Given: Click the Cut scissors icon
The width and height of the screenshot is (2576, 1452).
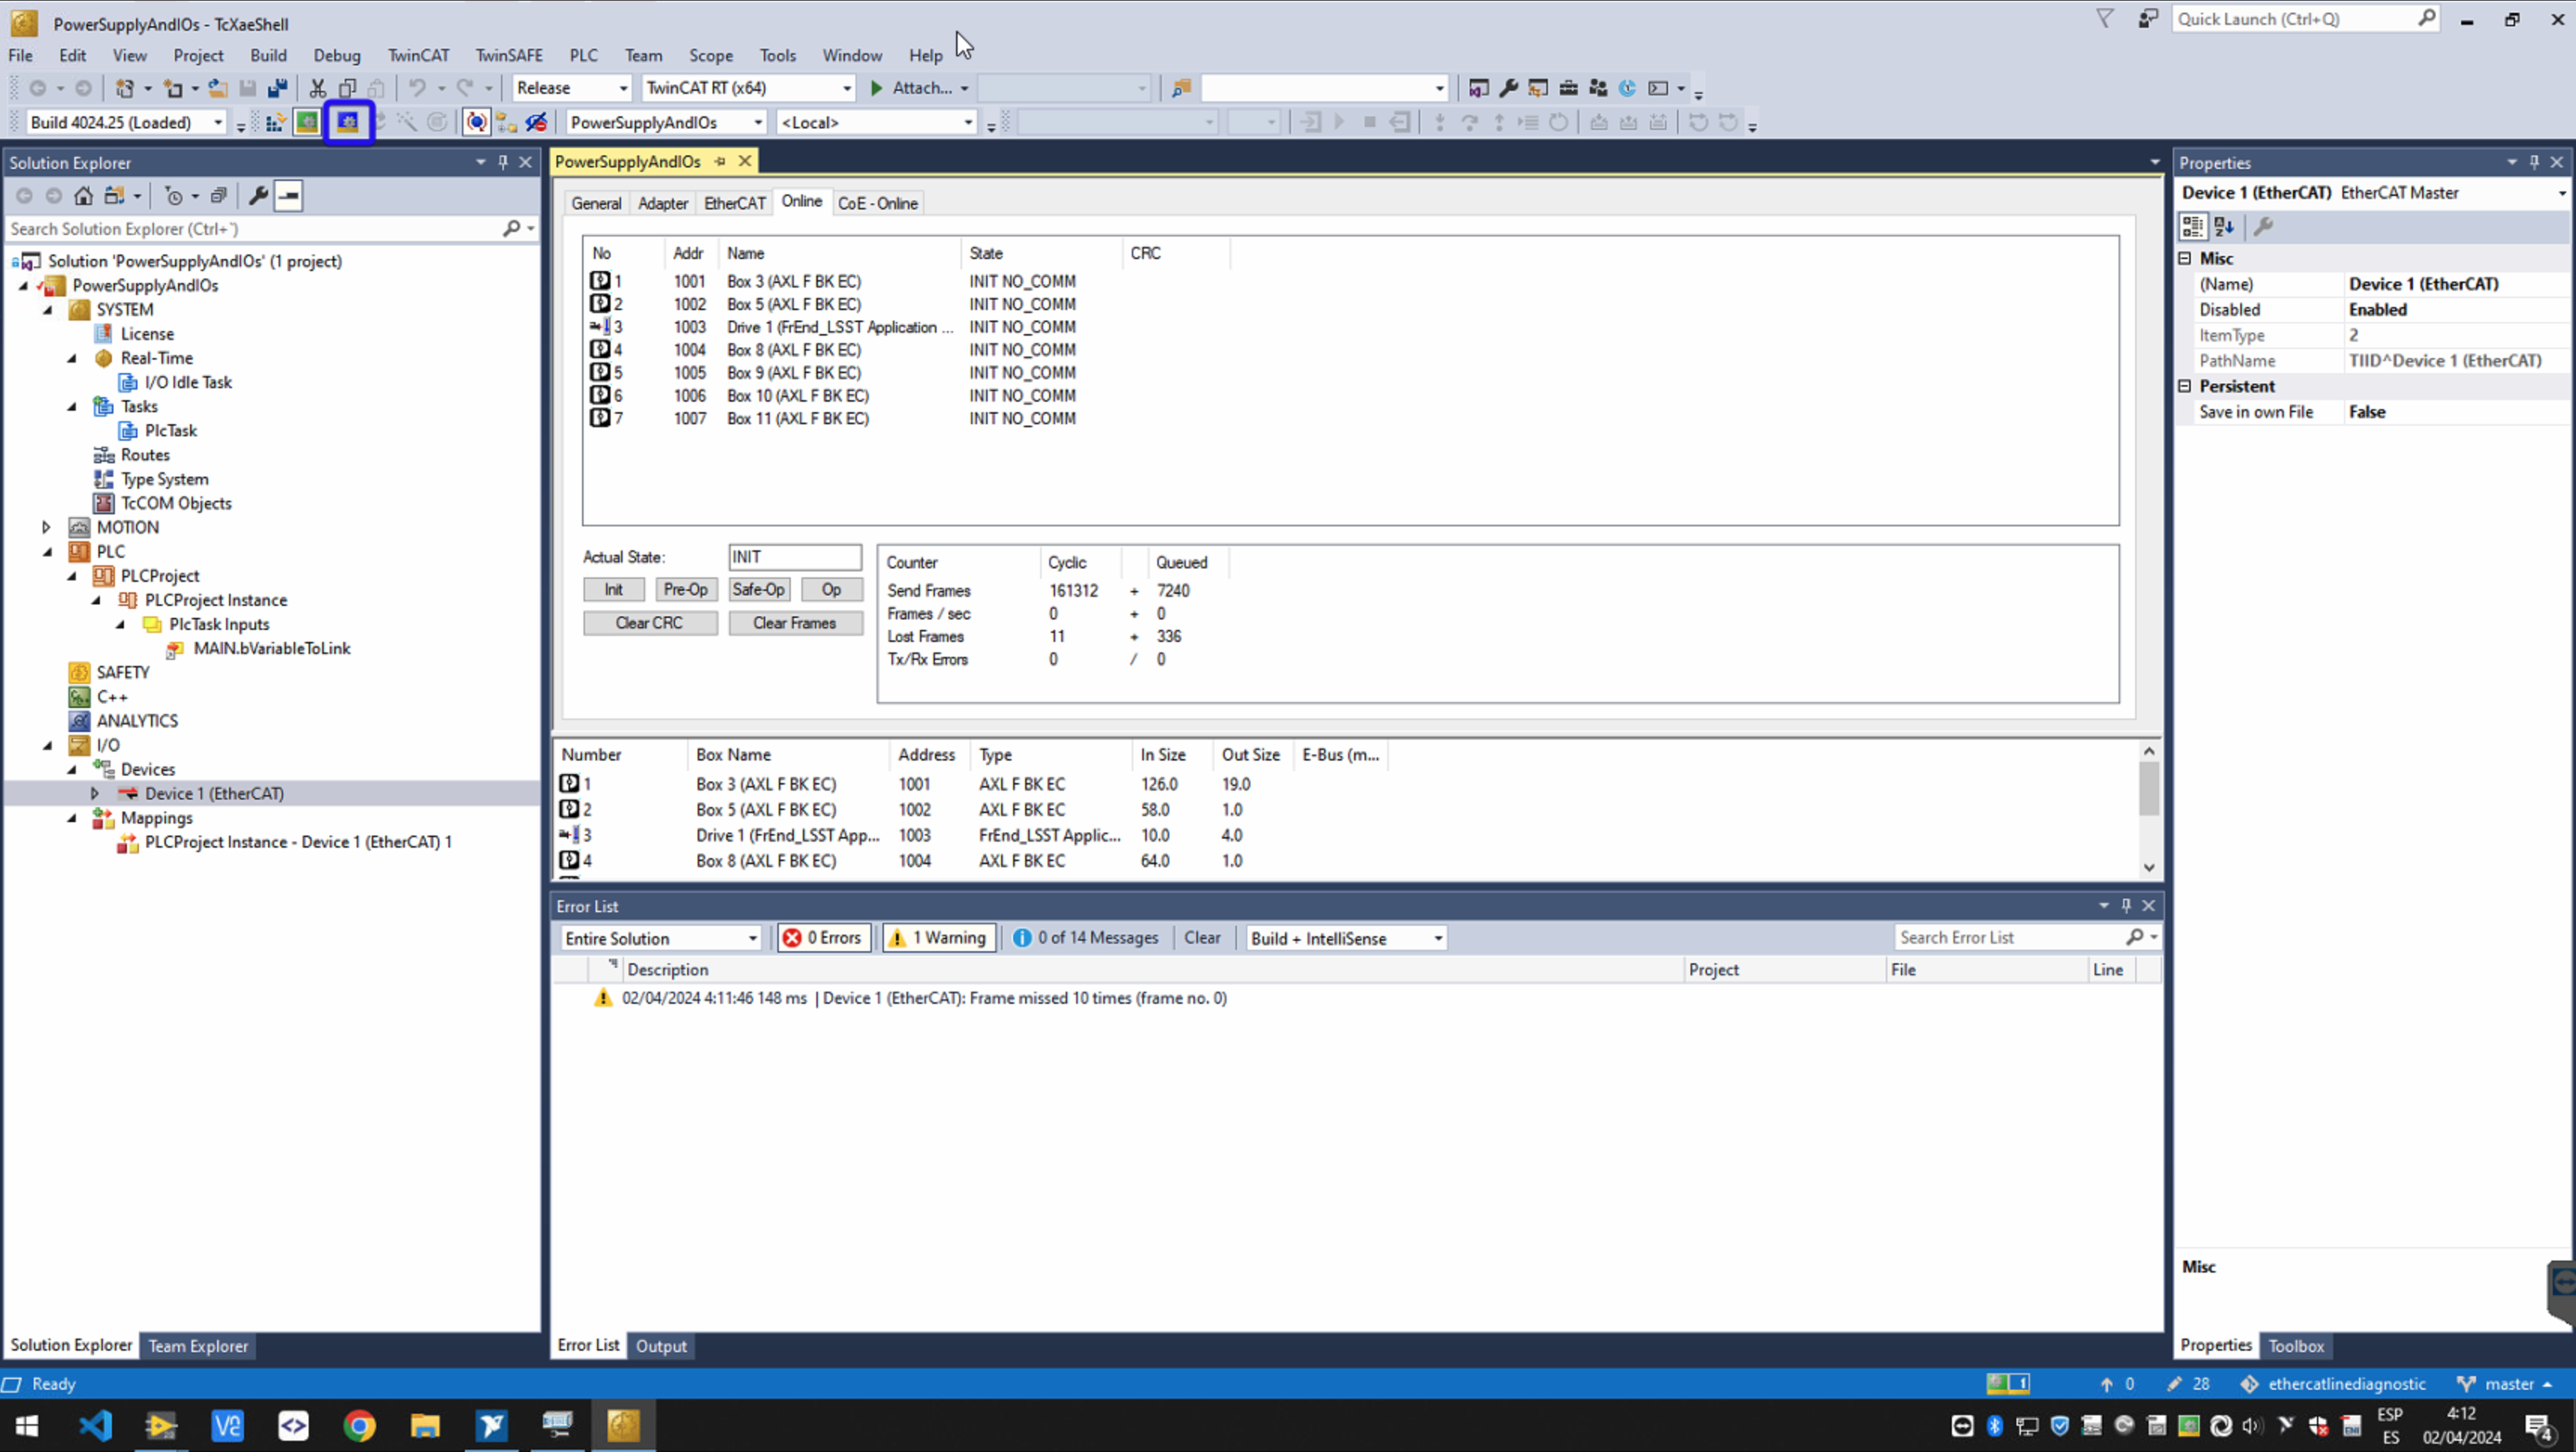Looking at the screenshot, I should [318, 88].
